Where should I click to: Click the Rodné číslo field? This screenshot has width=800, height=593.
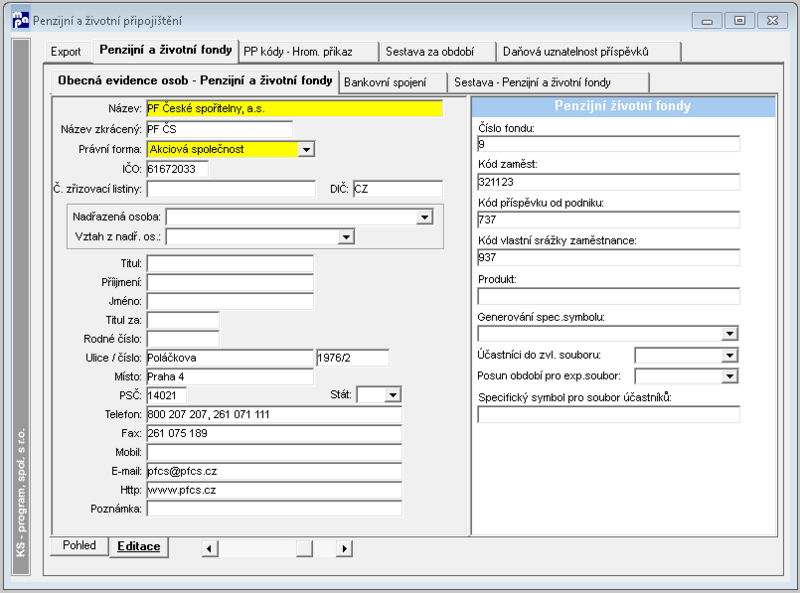point(183,339)
